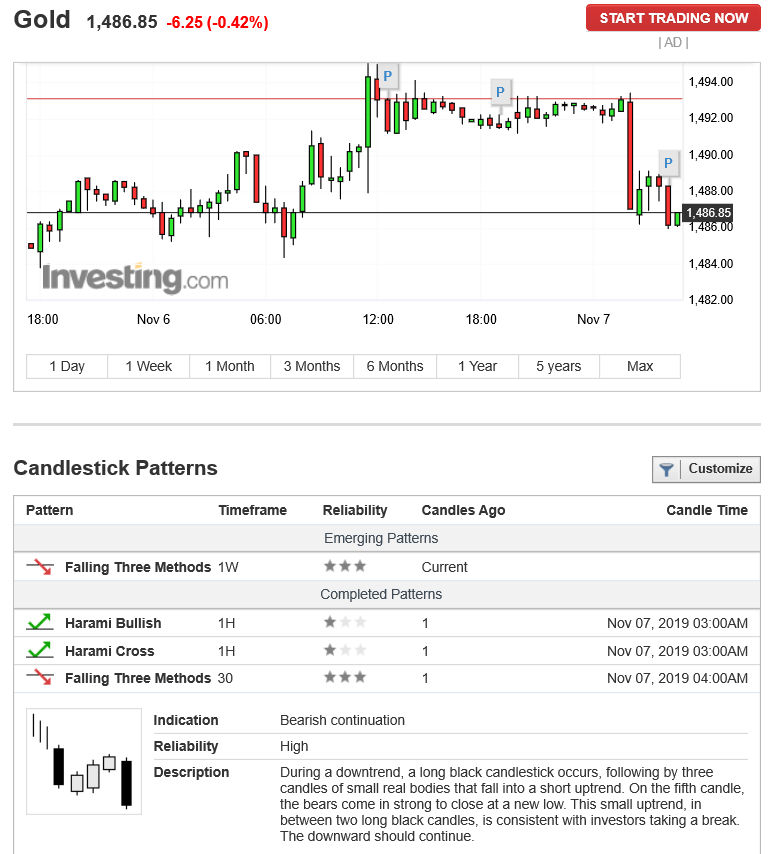Click the Falling Three Methods candlestick illustration
The height and width of the screenshot is (854, 770).
84,762
